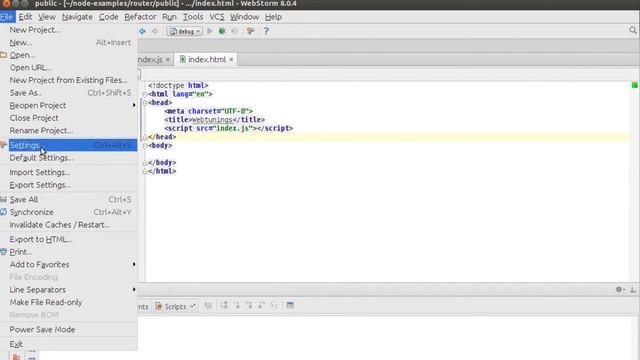
Task: Open the Navigate menu
Action: [x=77, y=17]
